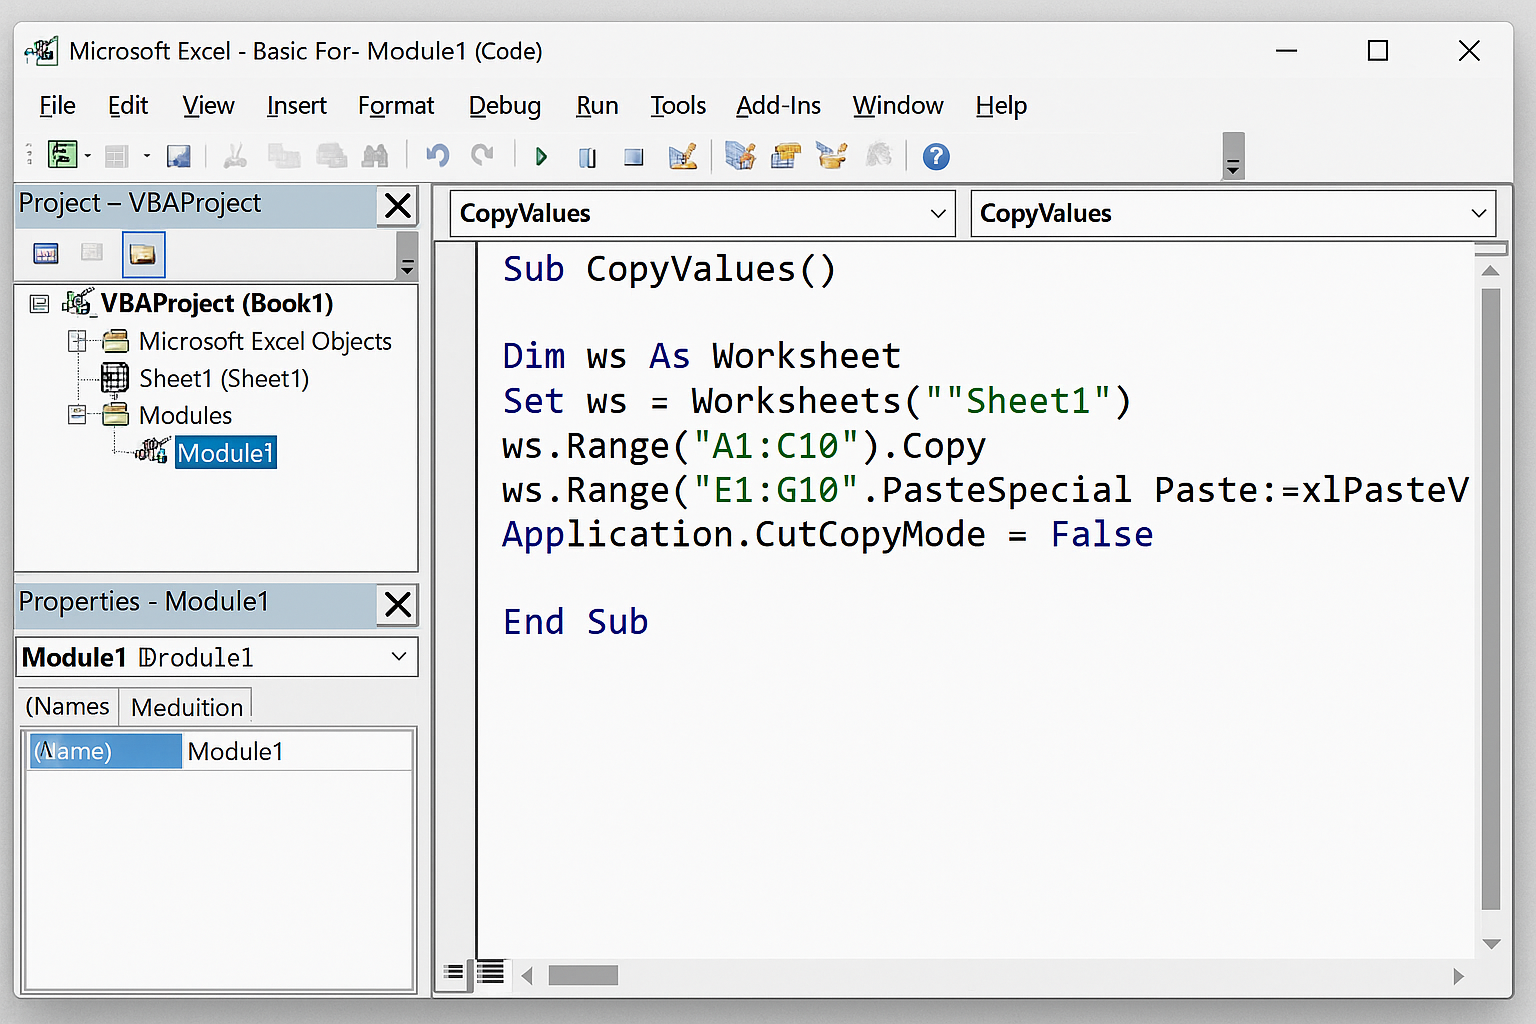
Task: Open the Format menu
Action: point(396,106)
